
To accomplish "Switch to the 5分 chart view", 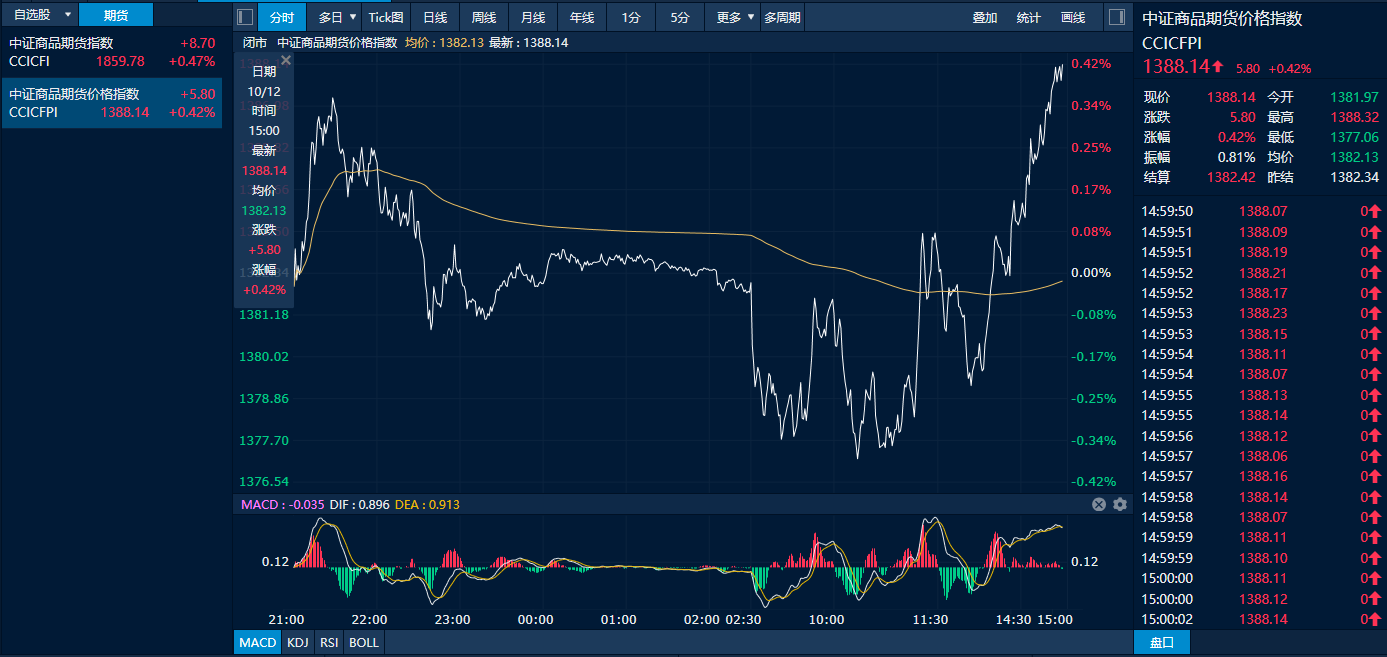I will [681, 17].
